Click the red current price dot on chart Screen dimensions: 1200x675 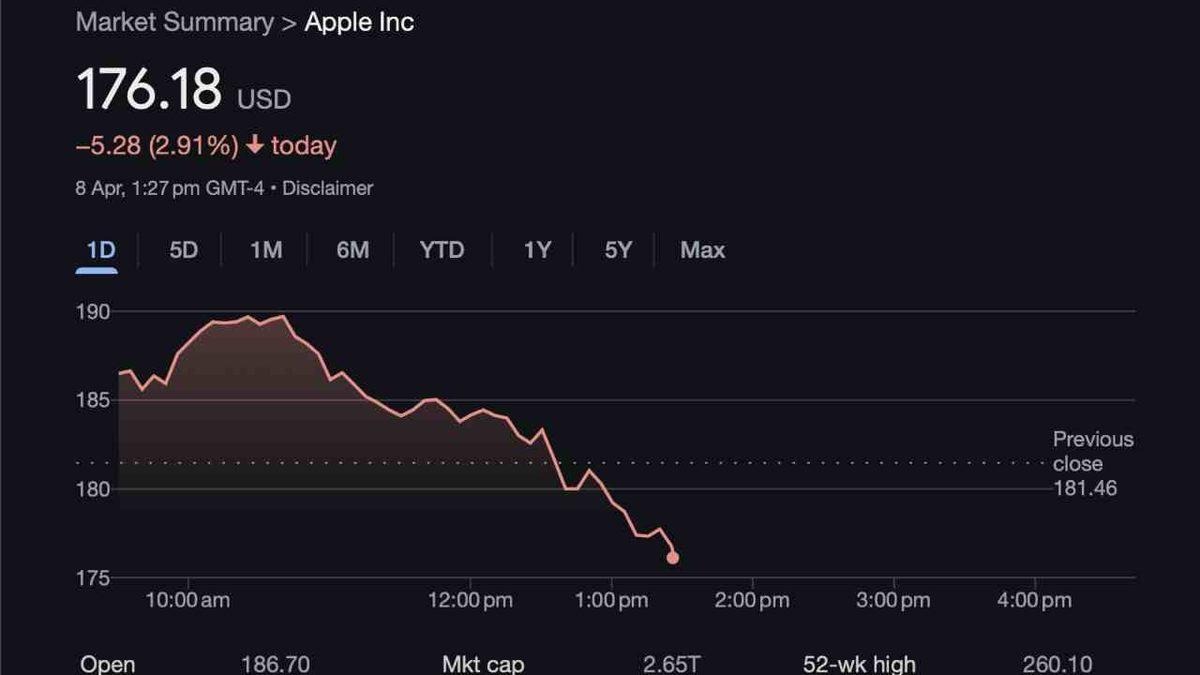(x=673, y=558)
